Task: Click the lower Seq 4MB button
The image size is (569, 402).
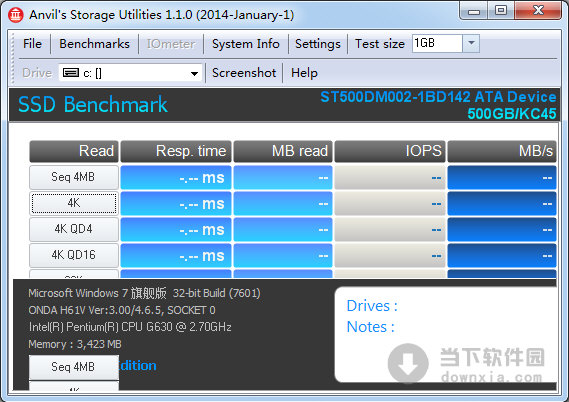Action: point(74,367)
